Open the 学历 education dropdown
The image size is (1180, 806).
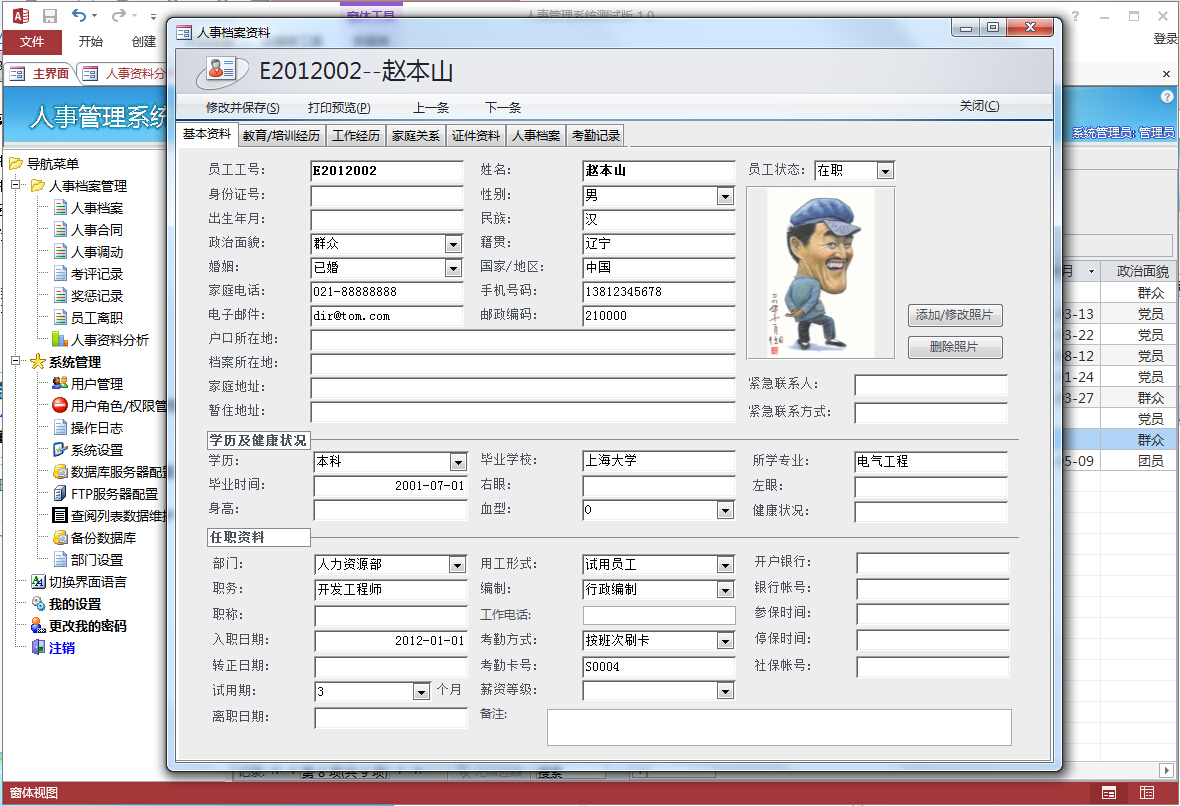pyautogui.click(x=459, y=462)
